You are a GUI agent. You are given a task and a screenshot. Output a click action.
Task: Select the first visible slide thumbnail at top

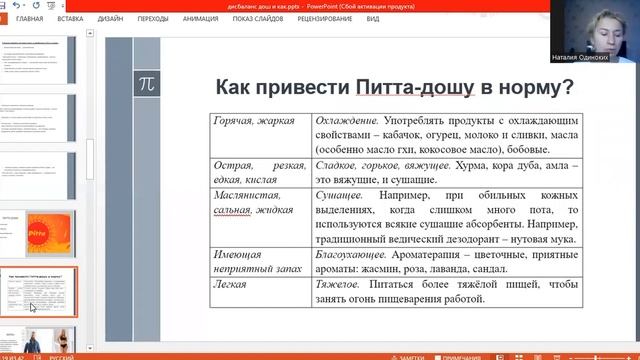(38, 60)
